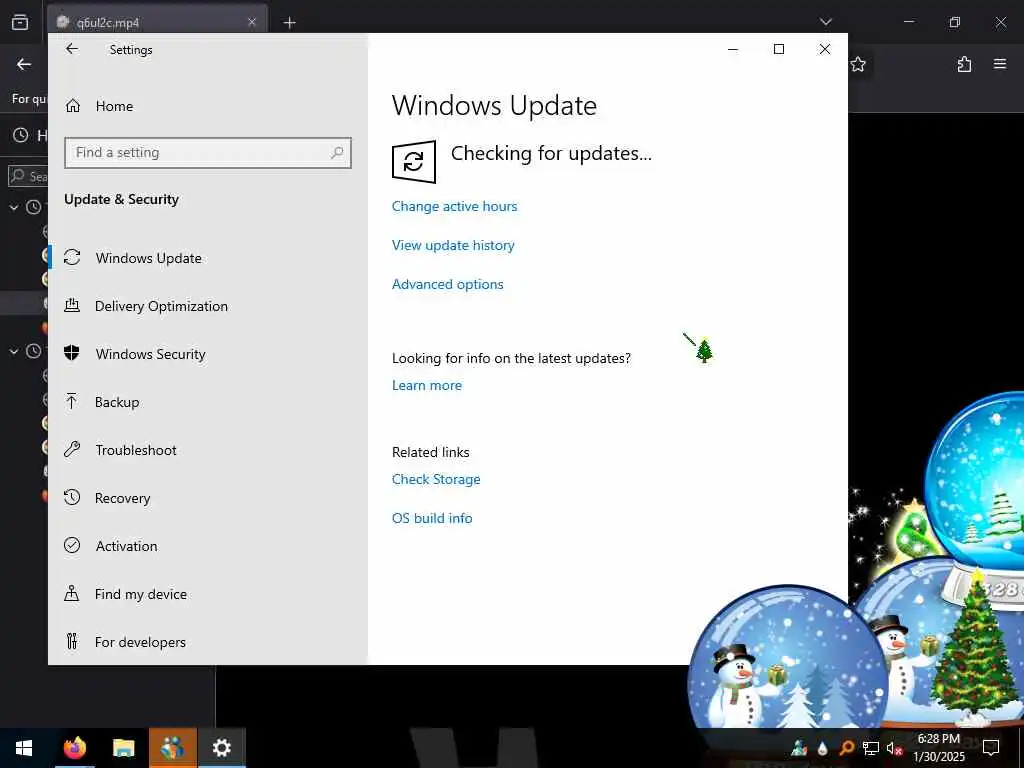Open View update history link

coord(453,246)
